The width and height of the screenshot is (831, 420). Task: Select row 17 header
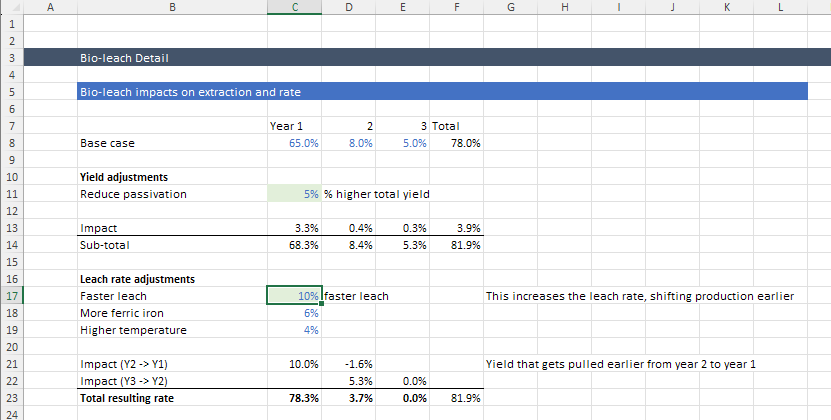coord(12,296)
